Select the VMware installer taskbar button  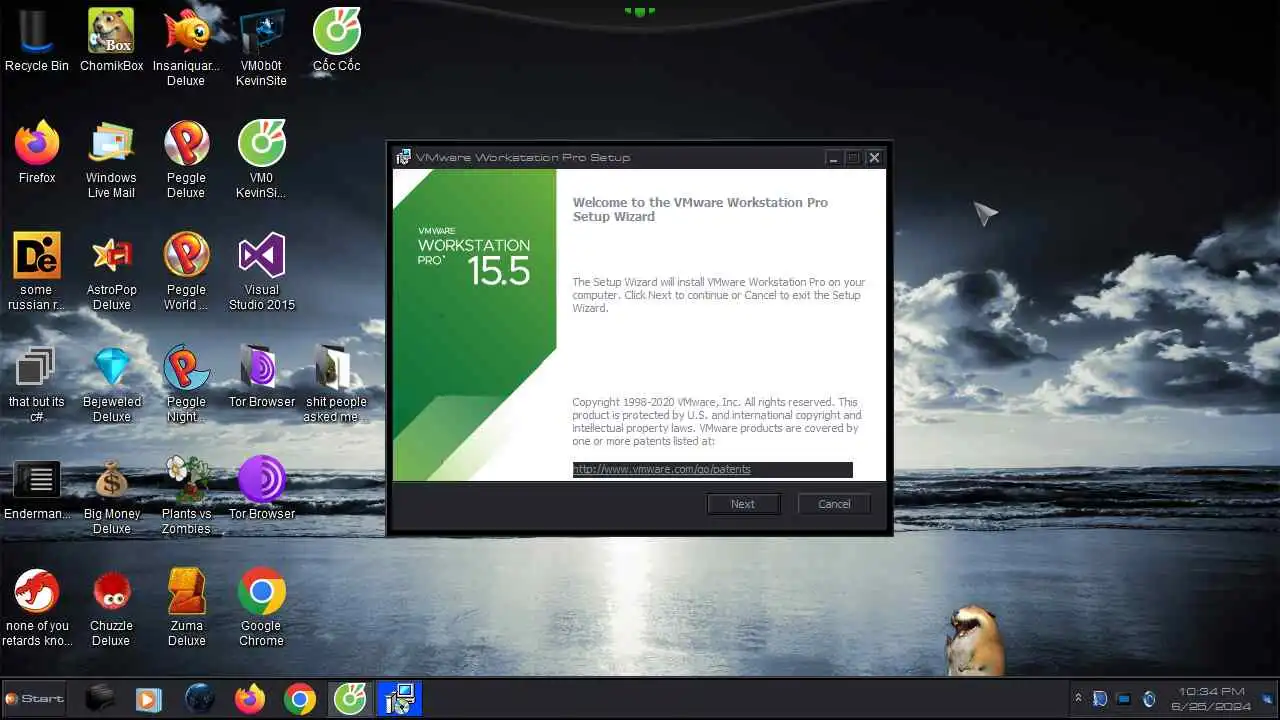pyautogui.click(x=399, y=698)
